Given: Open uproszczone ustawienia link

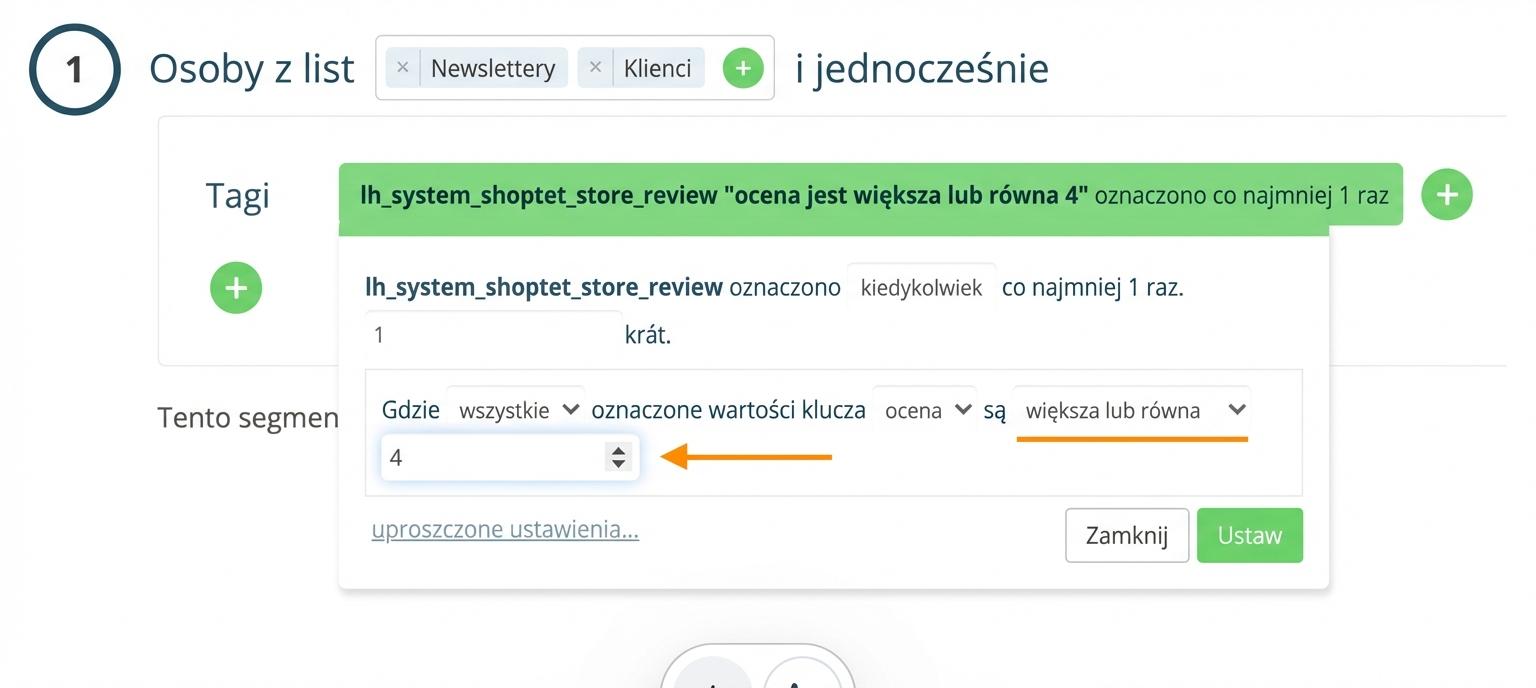Looking at the screenshot, I should pyautogui.click(x=505, y=529).
